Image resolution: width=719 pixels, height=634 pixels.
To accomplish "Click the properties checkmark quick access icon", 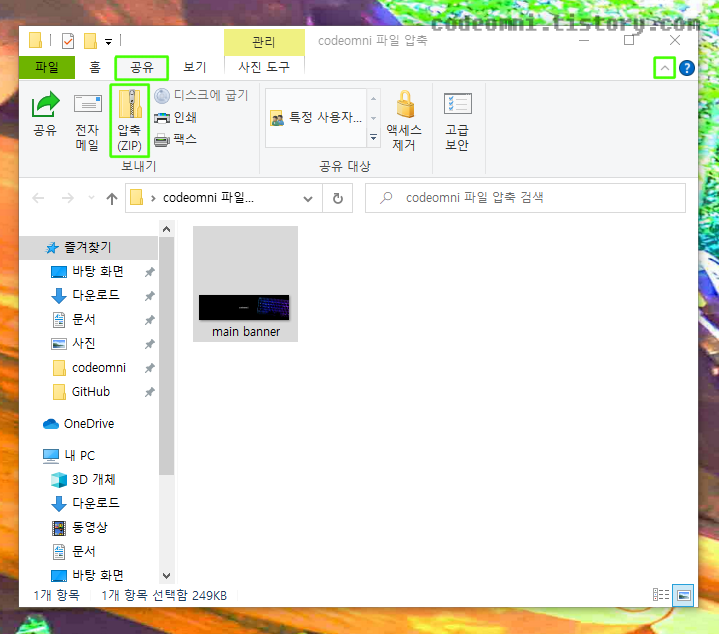I will pos(68,41).
